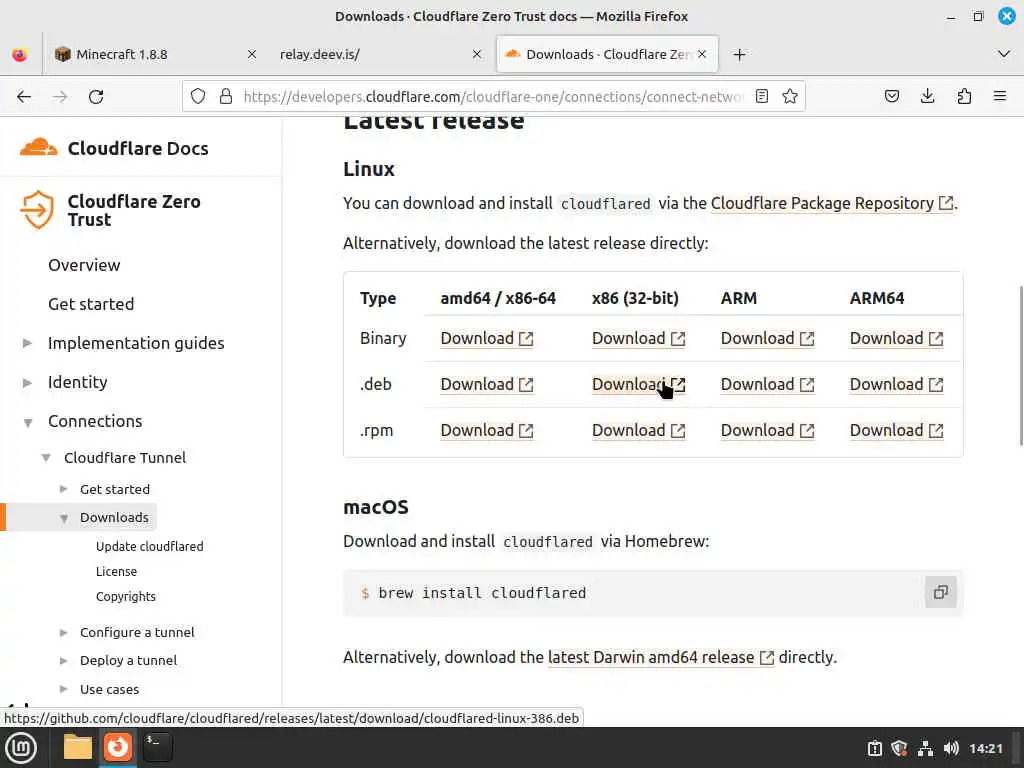Toggle Reader View icon in address bar
This screenshot has width=1024, height=768.
(761, 97)
